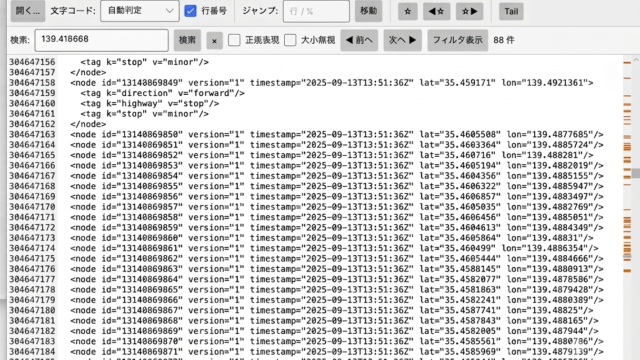Focus the jump line/percent input field
Image resolution: width=640 pixels, height=360 pixels.
(316, 11)
